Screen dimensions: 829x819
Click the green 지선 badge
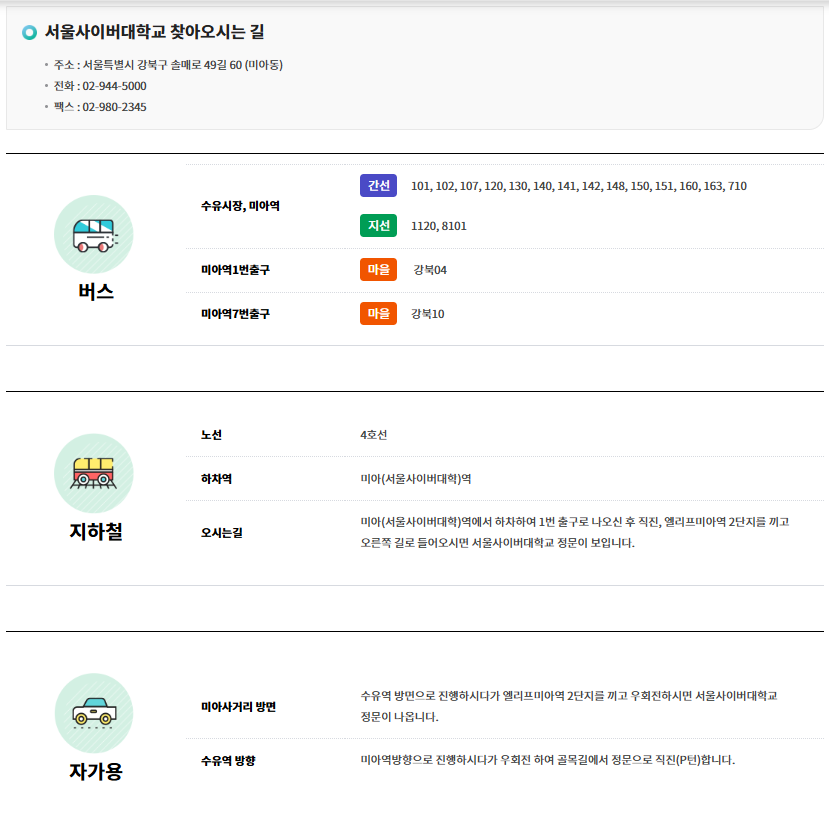click(379, 226)
